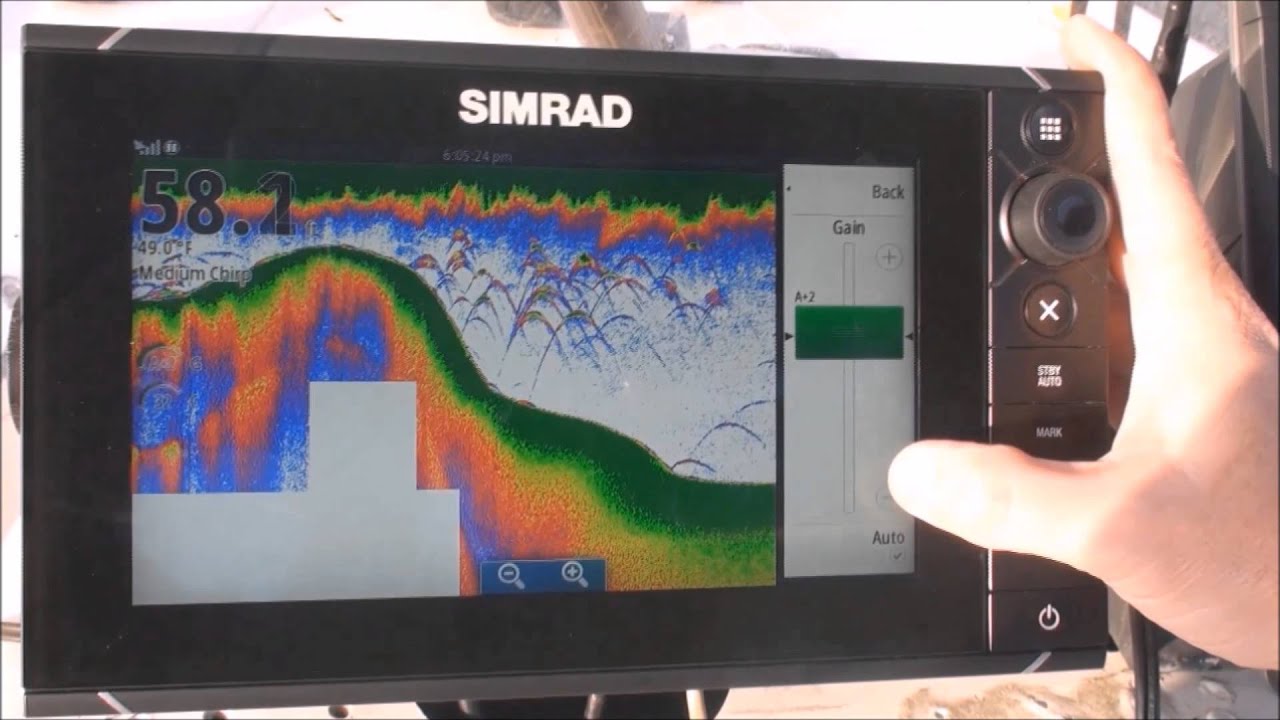
Task: Zoom out with the minus magnifier
Action: (x=512, y=575)
